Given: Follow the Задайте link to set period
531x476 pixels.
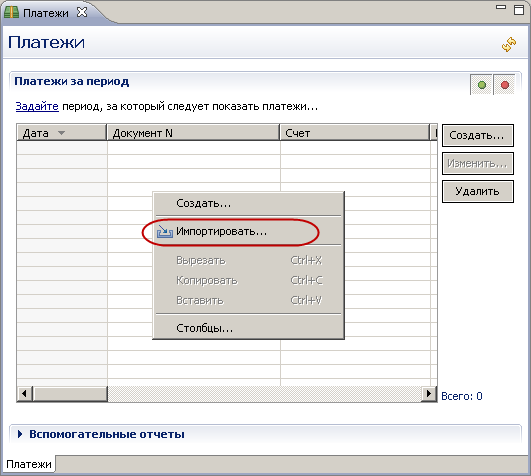Looking at the screenshot, I should [37, 107].
